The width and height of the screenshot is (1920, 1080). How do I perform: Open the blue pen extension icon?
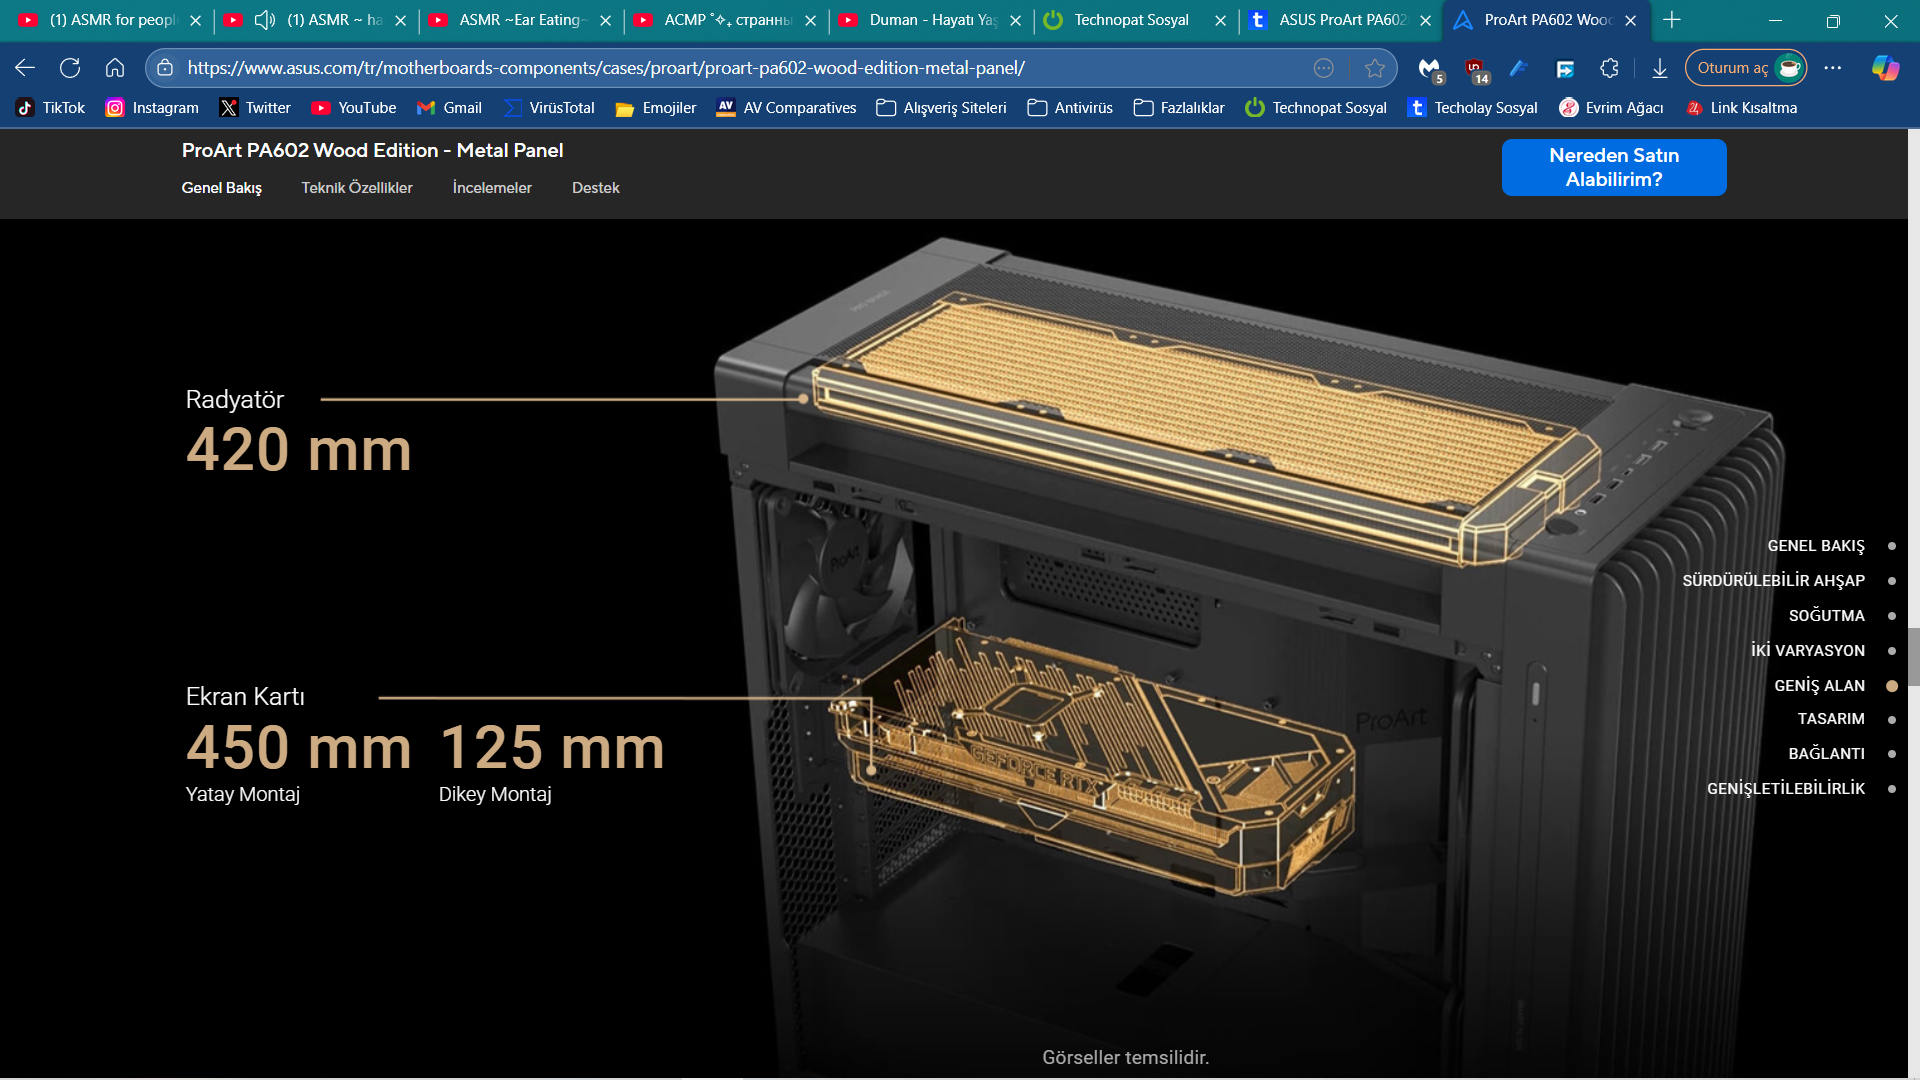point(1519,68)
